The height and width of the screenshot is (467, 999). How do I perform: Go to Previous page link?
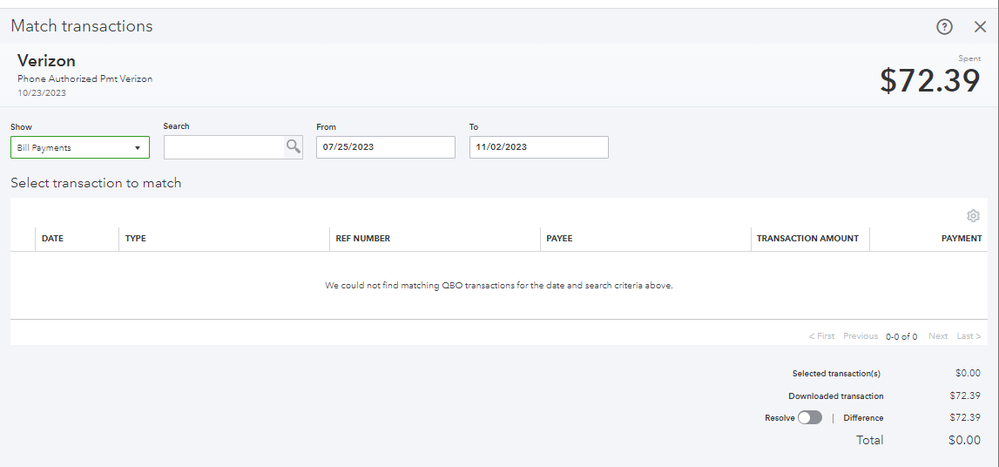861,336
